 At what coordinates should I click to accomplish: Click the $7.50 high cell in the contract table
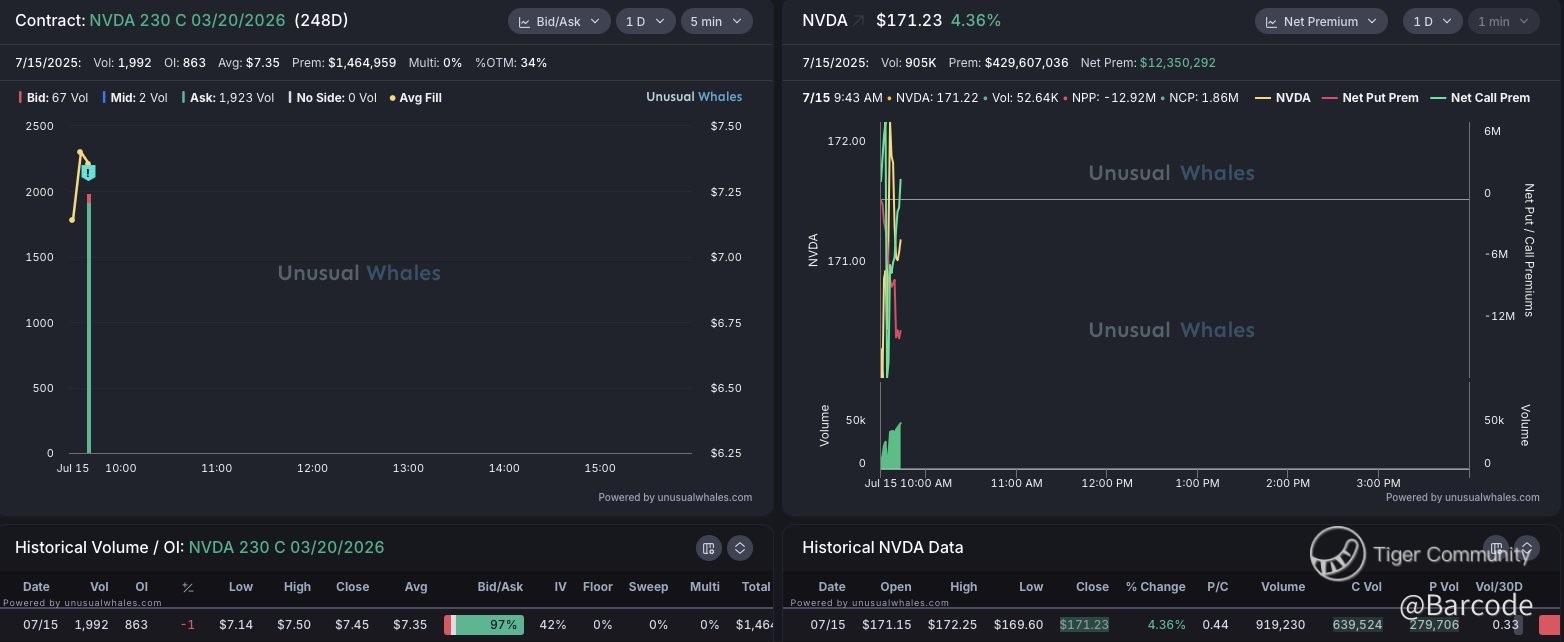[292, 625]
